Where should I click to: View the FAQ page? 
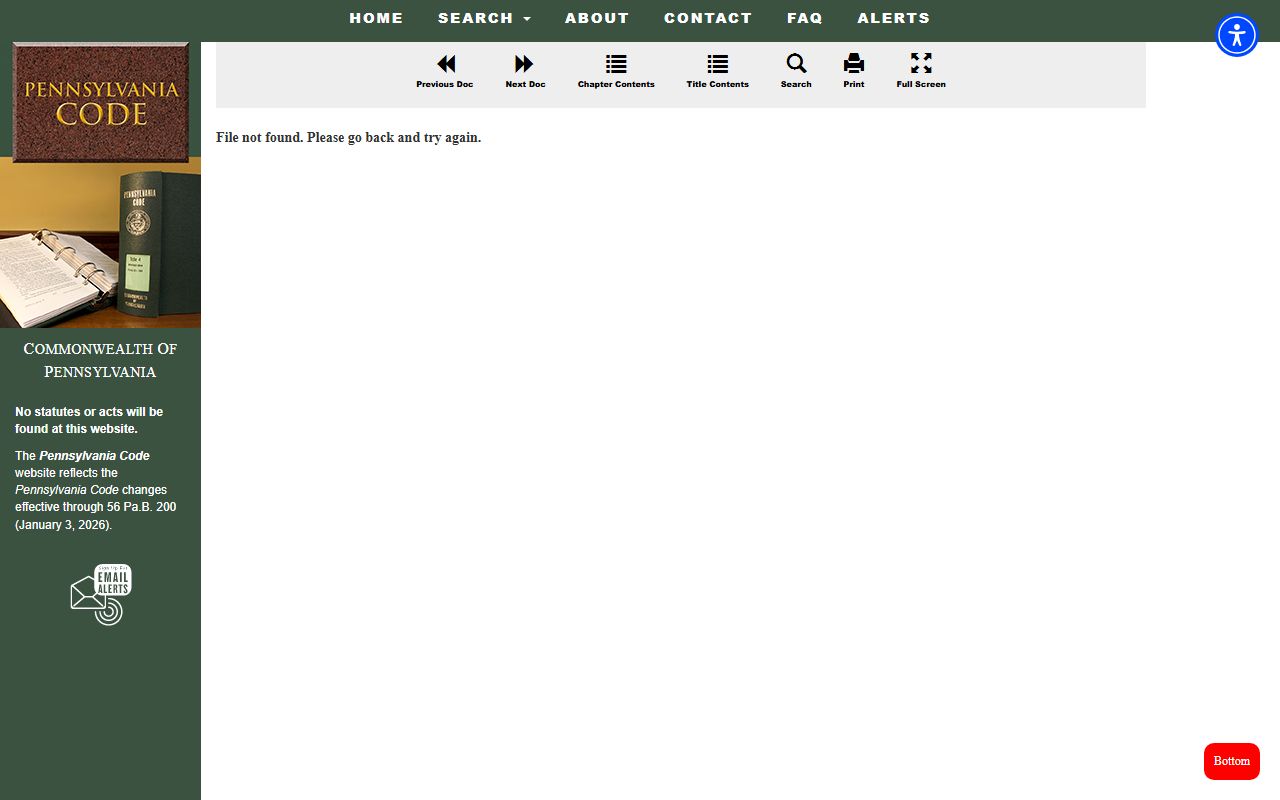(x=805, y=18)
